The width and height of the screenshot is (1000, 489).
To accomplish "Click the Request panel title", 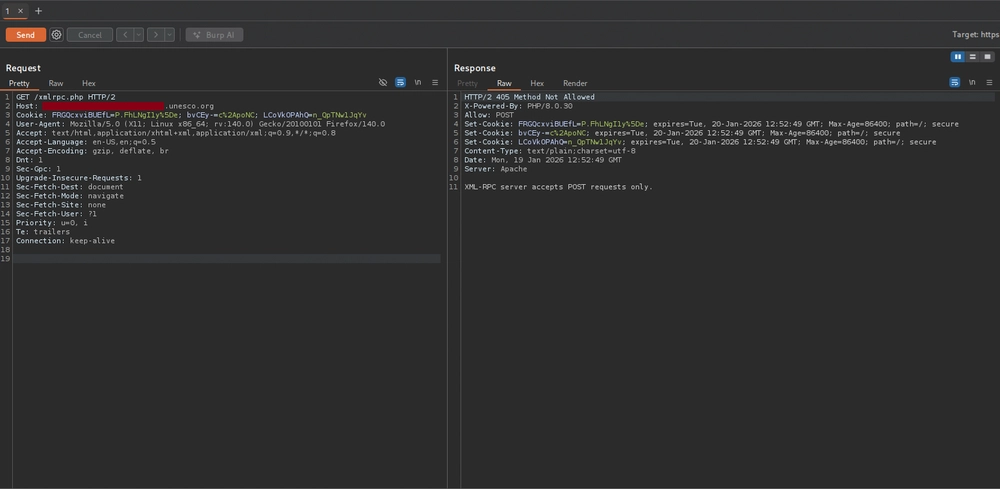I will 23,68.
